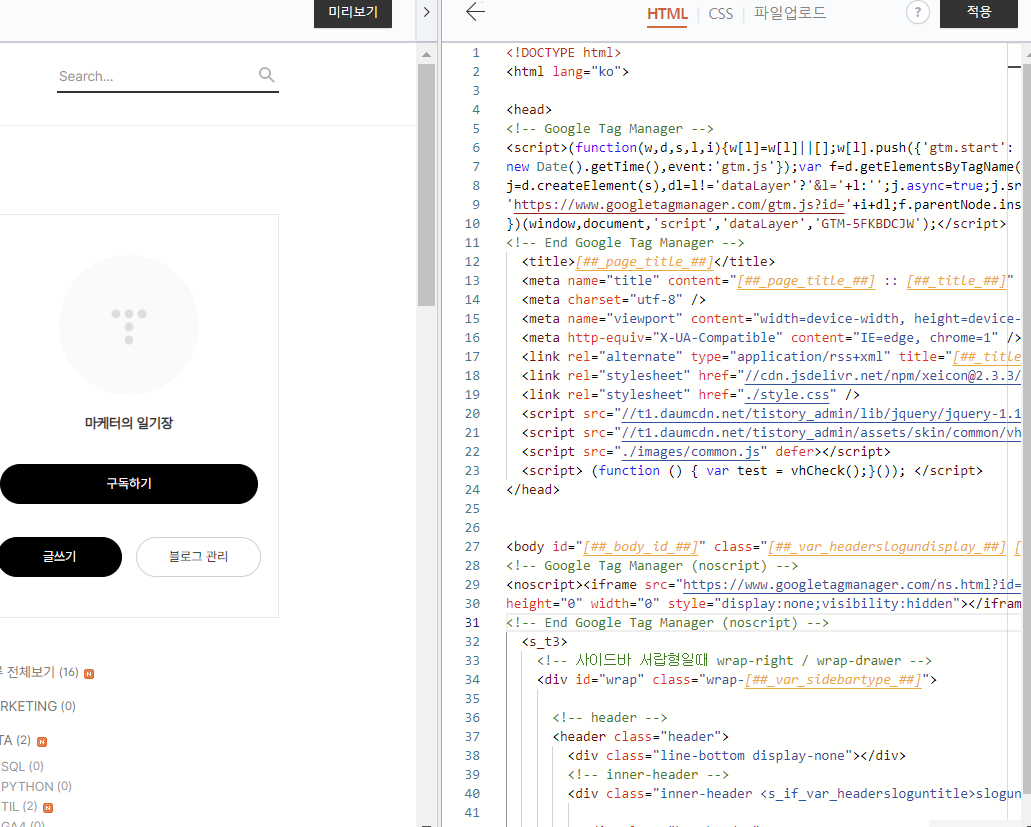This screenshot has height=827, width=1031.
Task: Click the googletagmanager gtm.js URL on line 9
Action: tap(679, 204)
